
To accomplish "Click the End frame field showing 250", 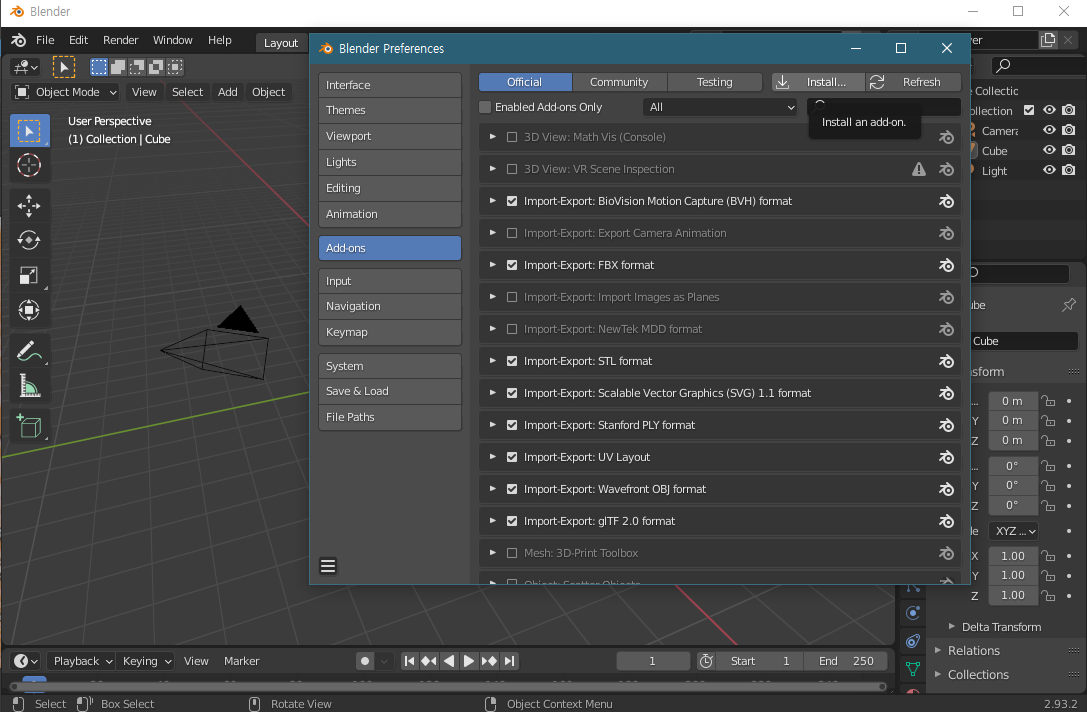I will pos(846,661).
